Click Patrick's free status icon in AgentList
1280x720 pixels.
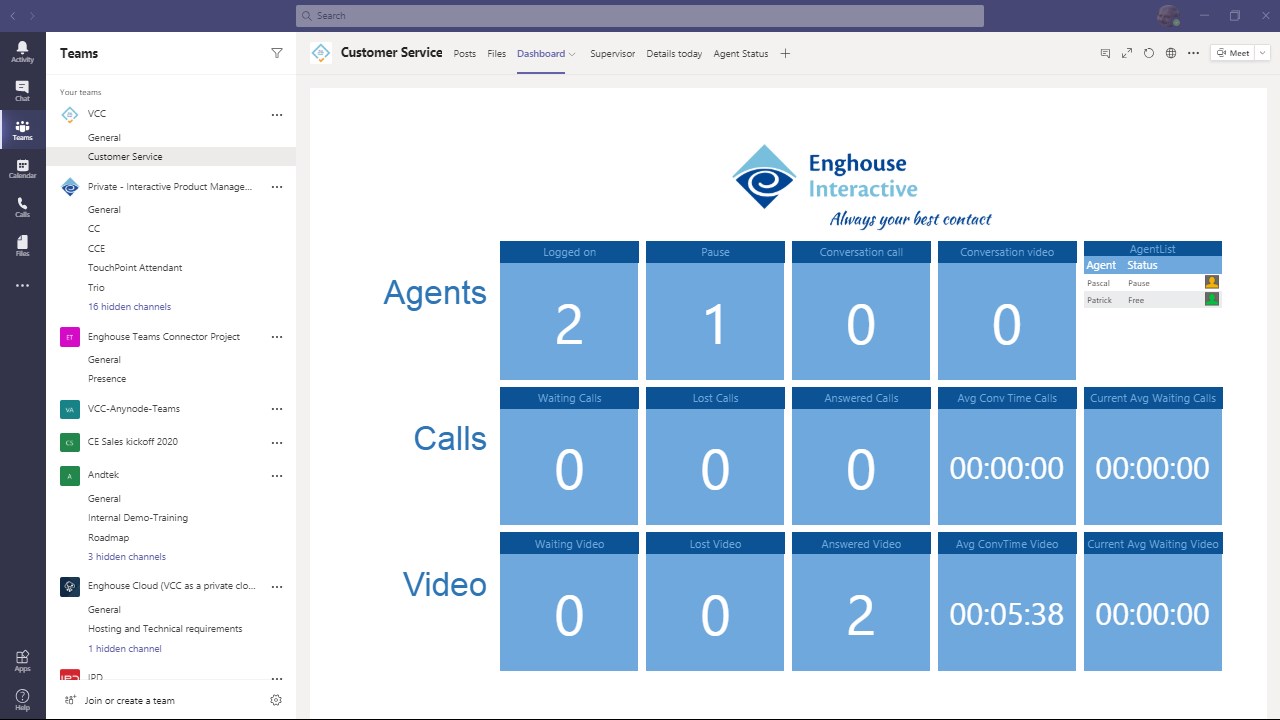(1212, 299)
